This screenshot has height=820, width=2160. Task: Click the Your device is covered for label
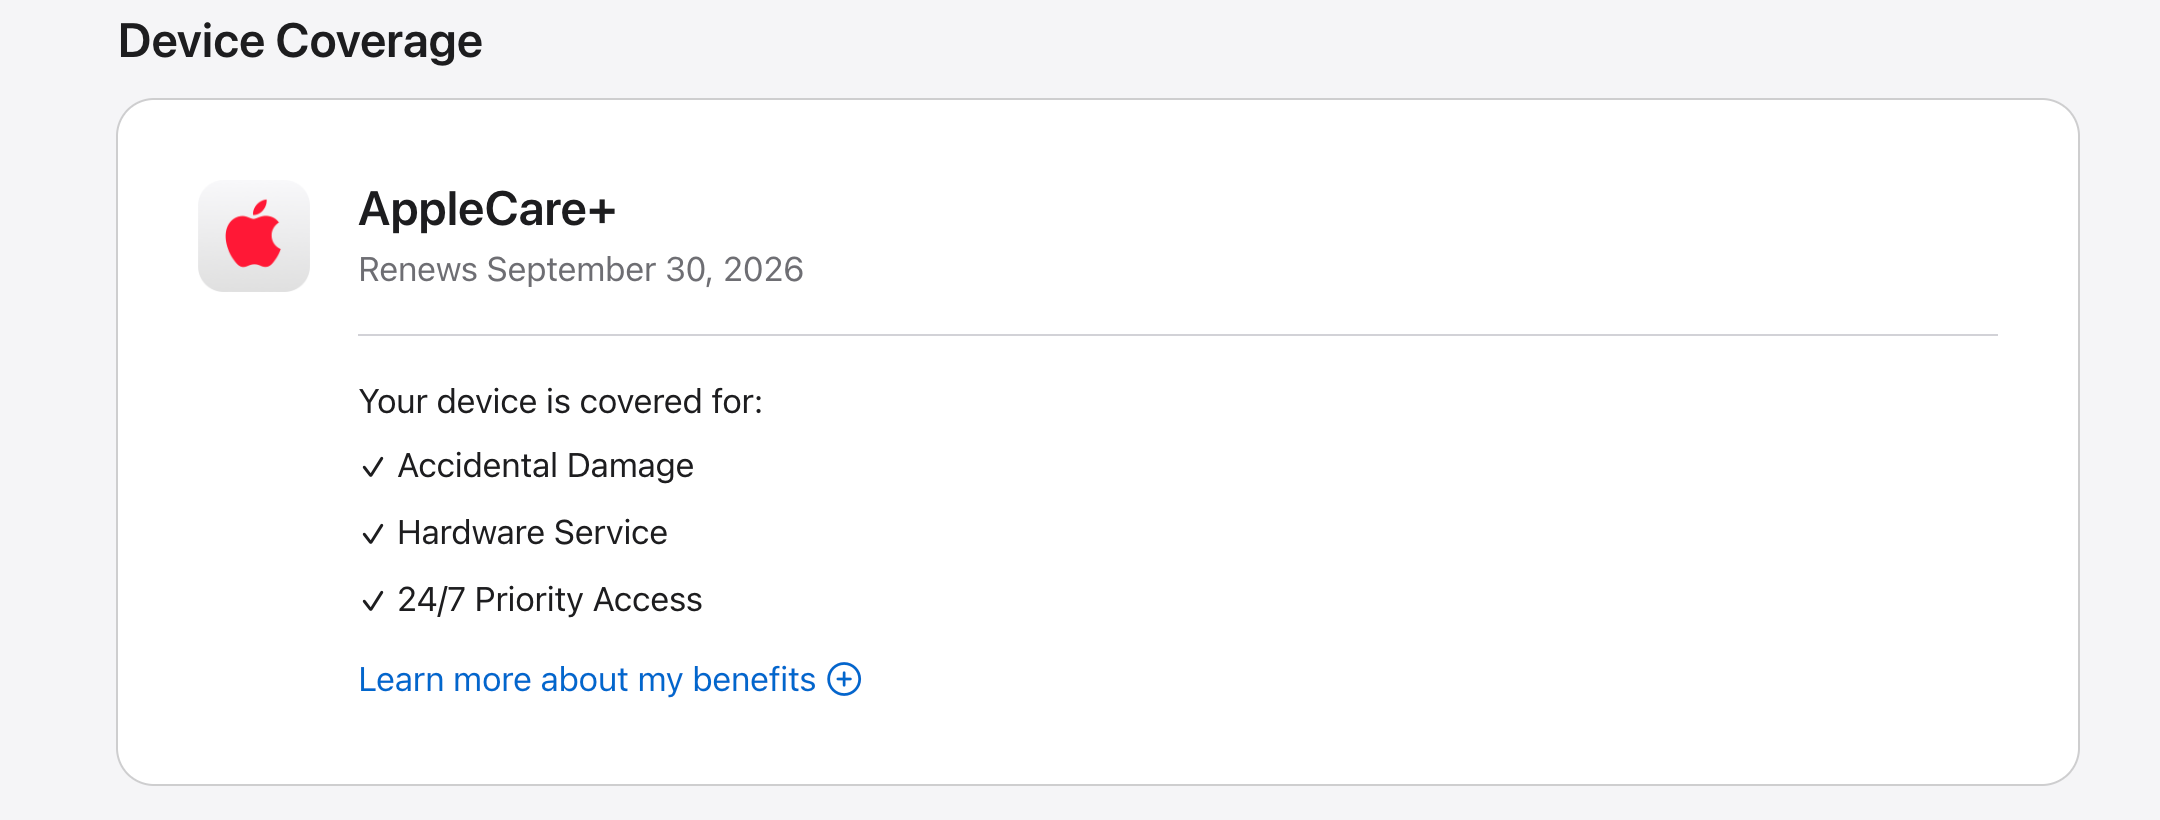(560, 402)
